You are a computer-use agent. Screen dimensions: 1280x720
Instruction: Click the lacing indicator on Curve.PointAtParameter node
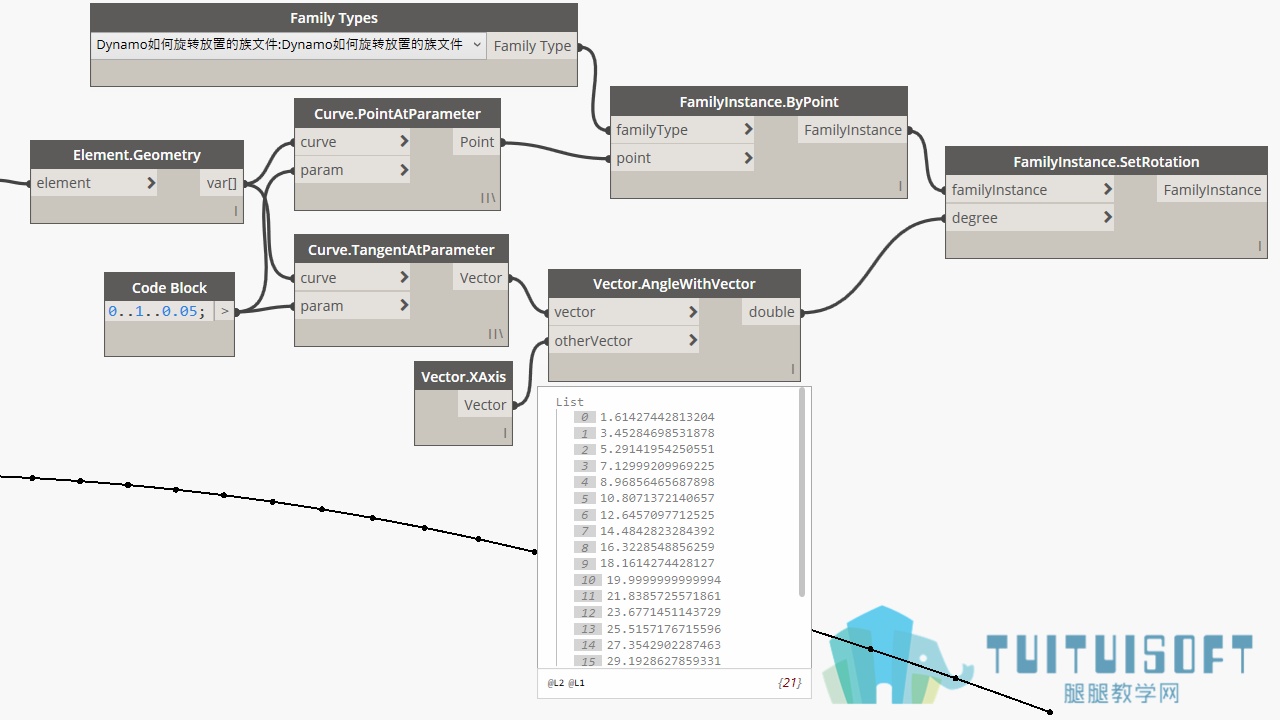pos(488,198)
